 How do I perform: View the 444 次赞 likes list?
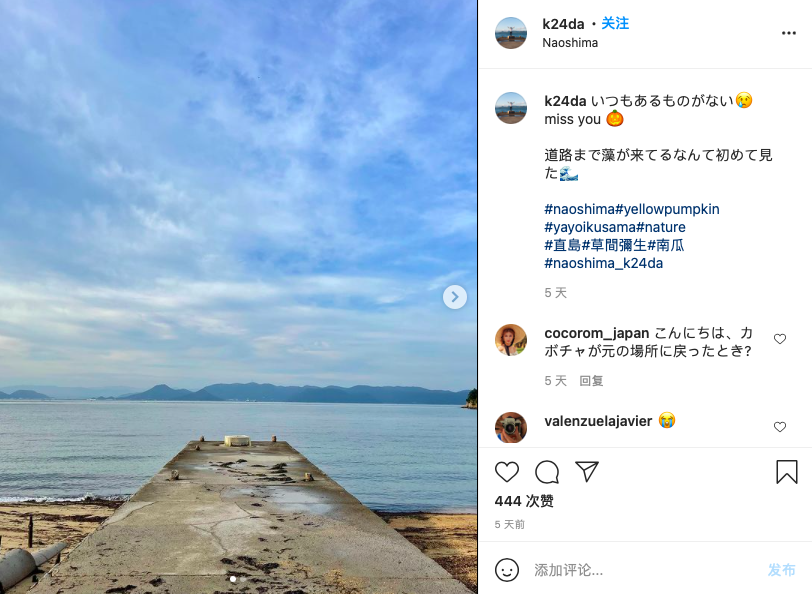tap(524, 501)
